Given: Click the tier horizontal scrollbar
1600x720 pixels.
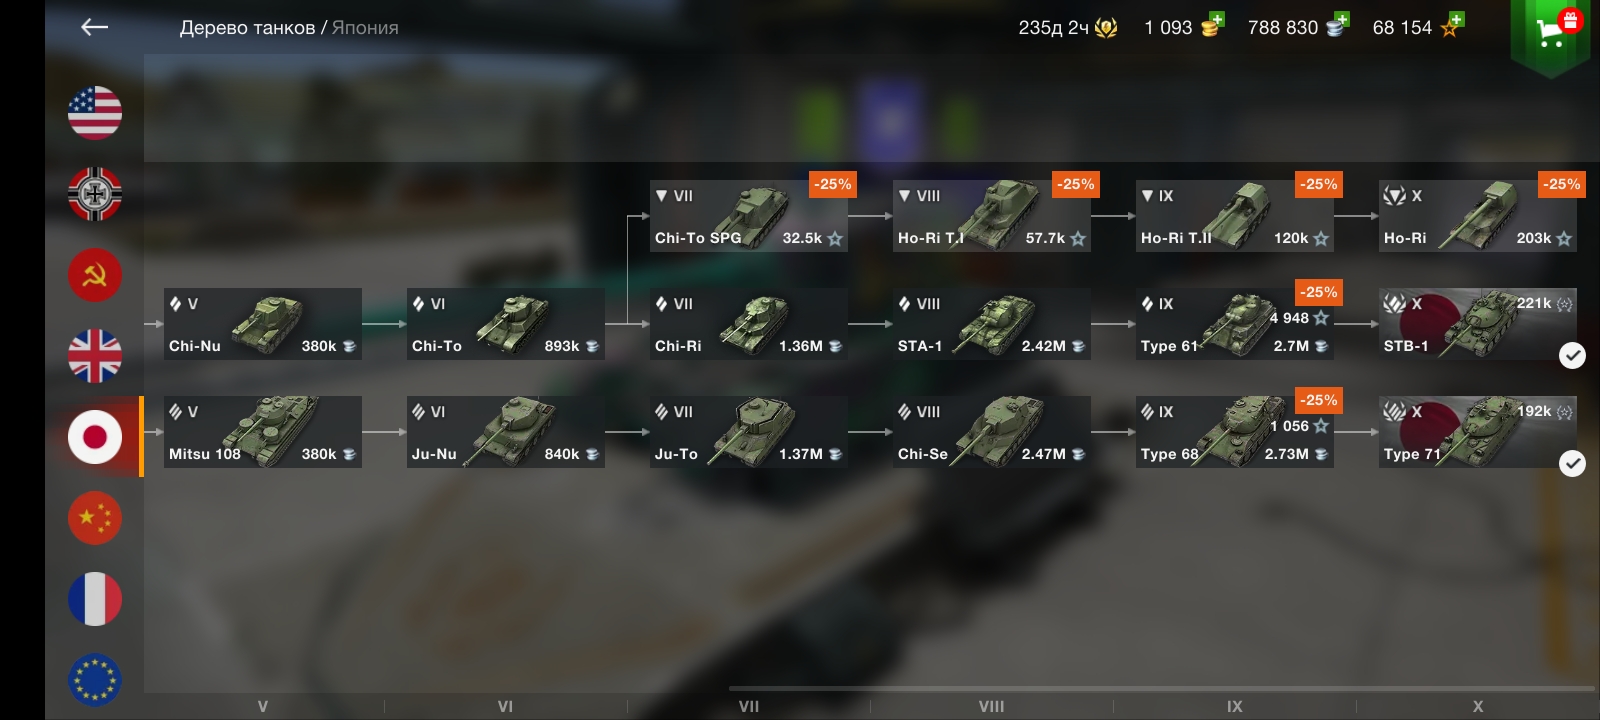Looking at the screenshot, I should 1161,688.
